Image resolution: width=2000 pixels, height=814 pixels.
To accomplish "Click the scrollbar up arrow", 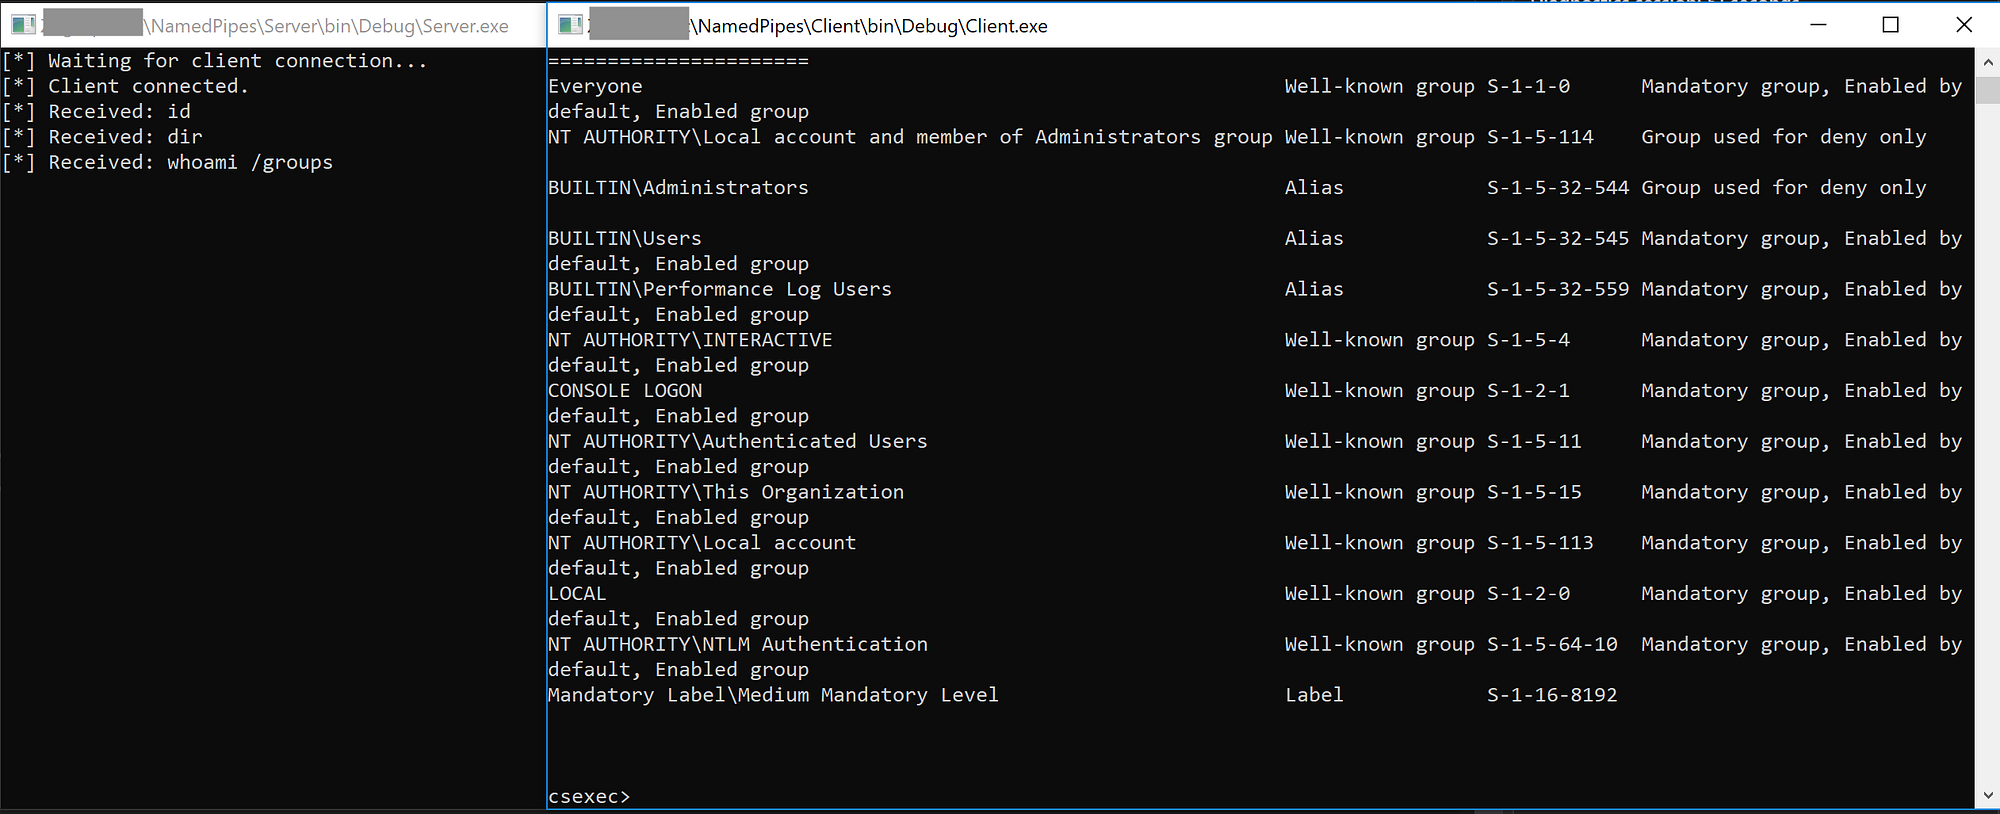I will click(1986, 61).
